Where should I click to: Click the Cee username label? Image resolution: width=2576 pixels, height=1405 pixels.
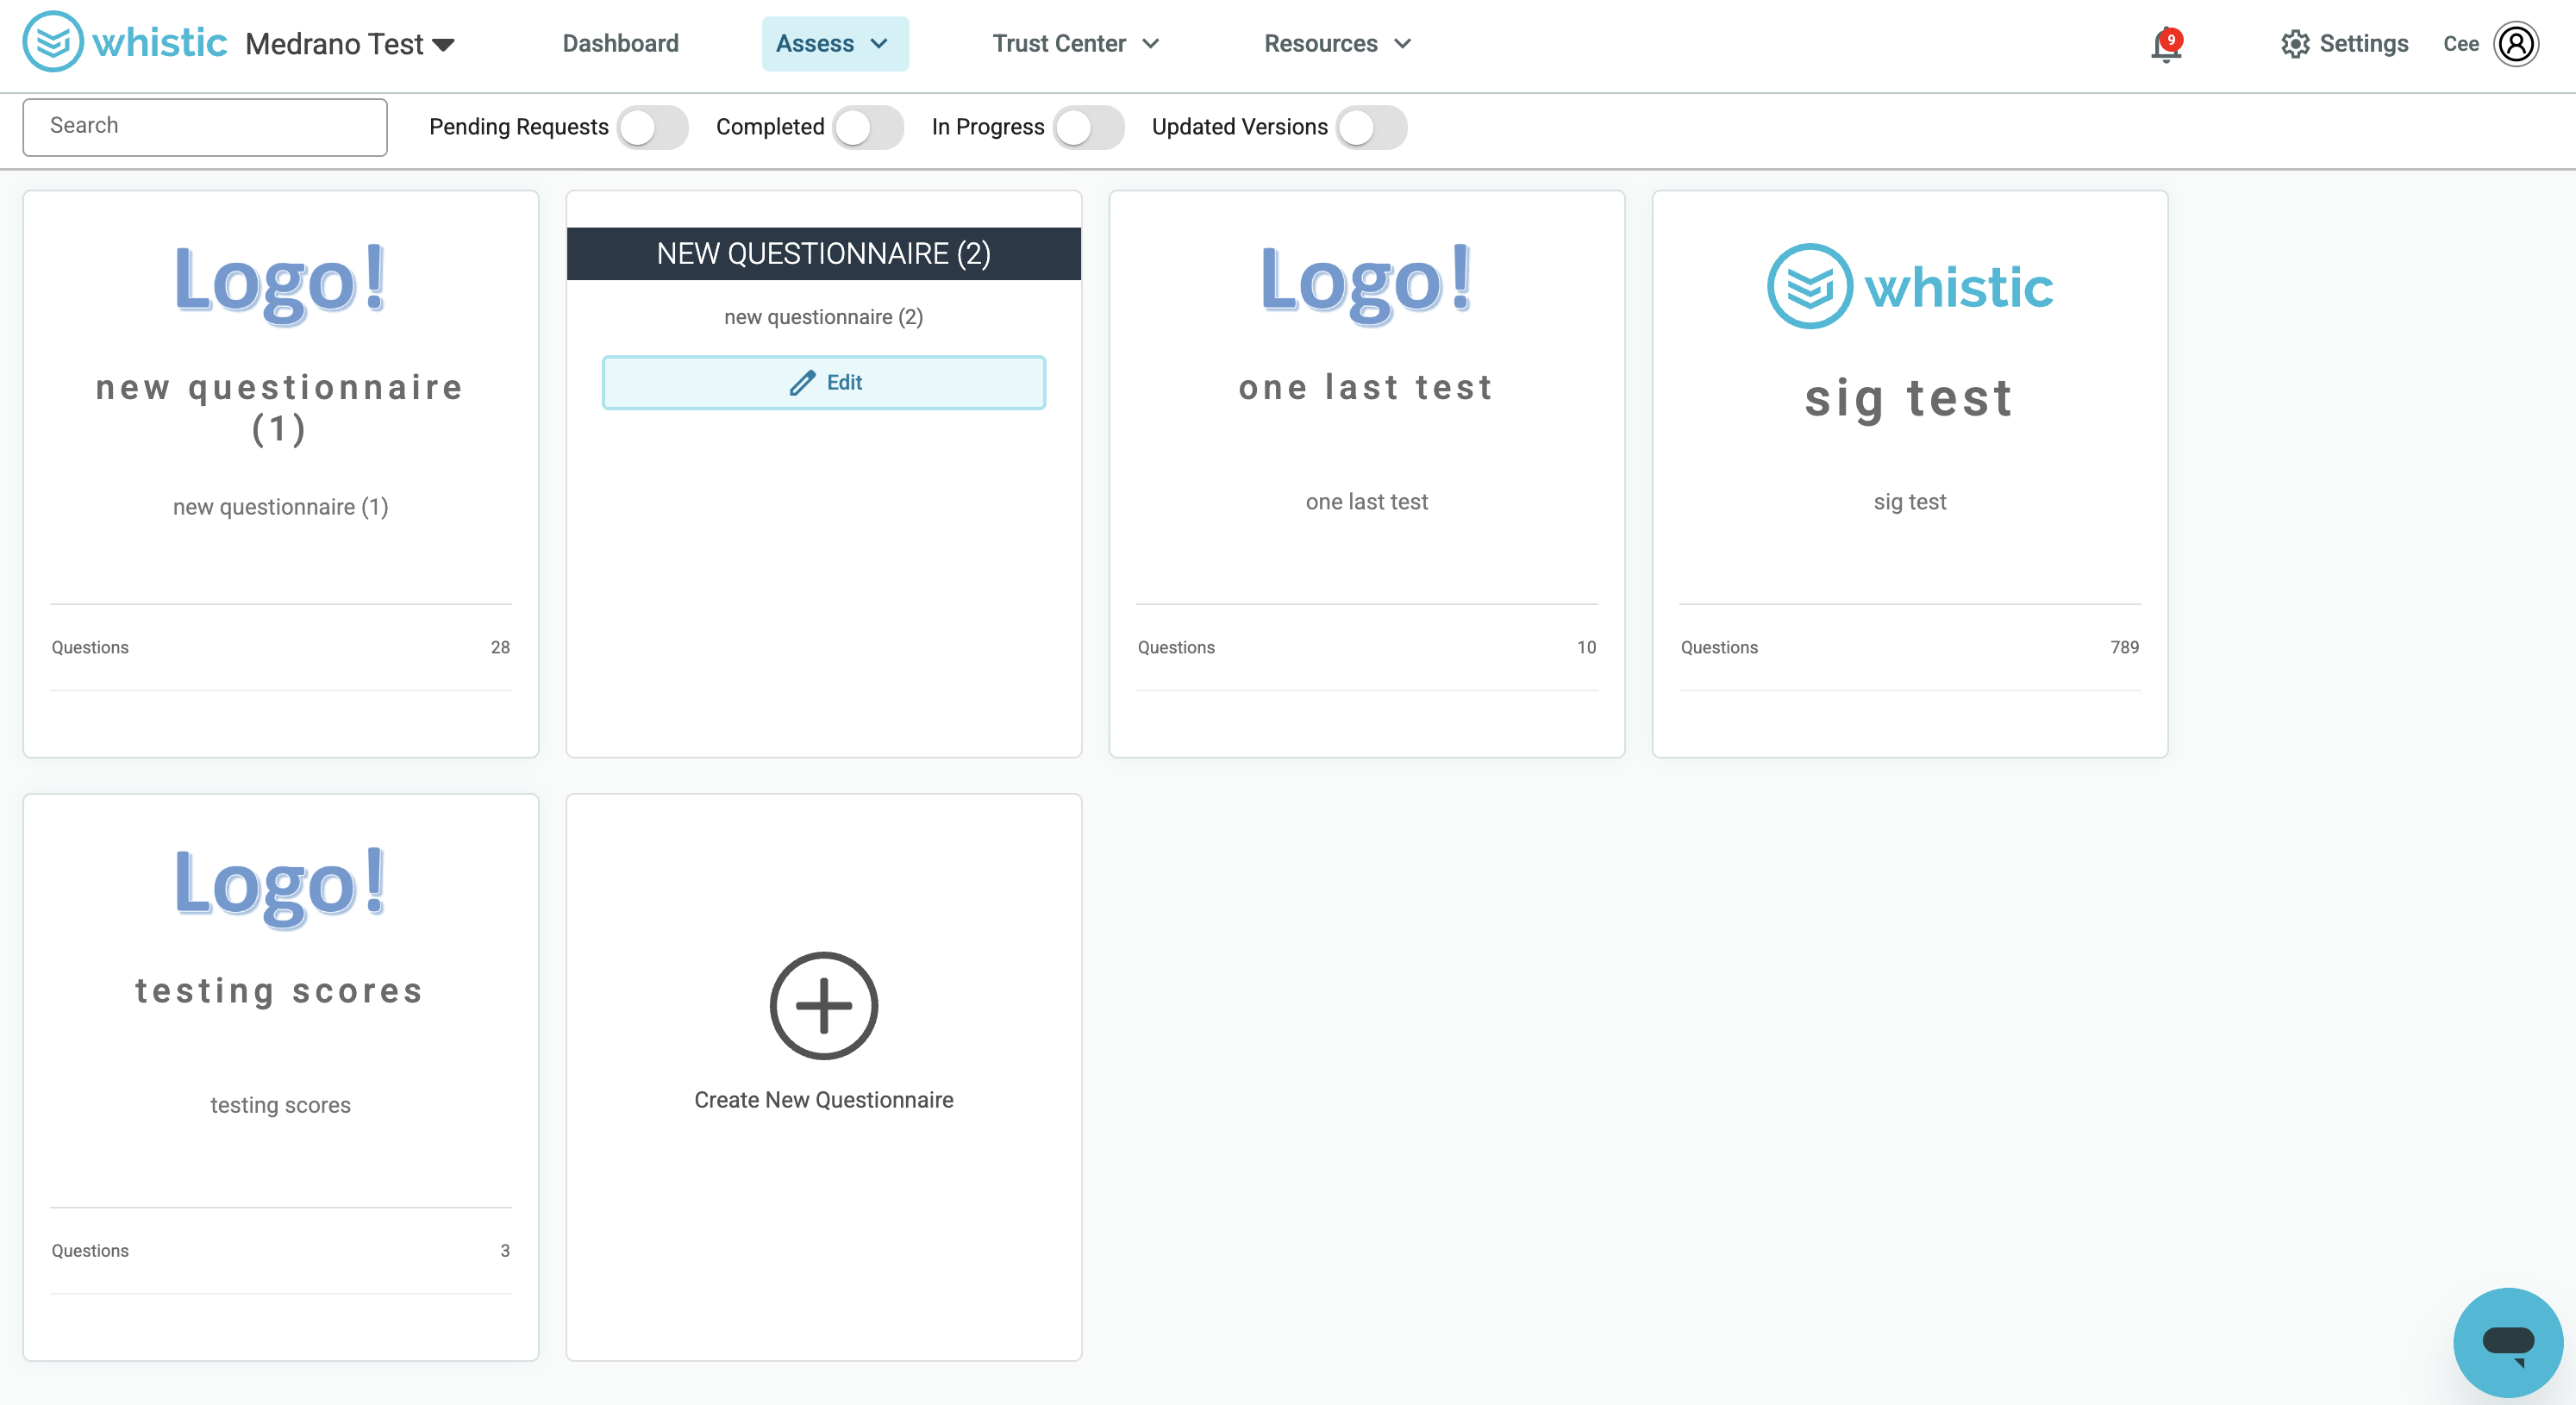(2460, 44)
